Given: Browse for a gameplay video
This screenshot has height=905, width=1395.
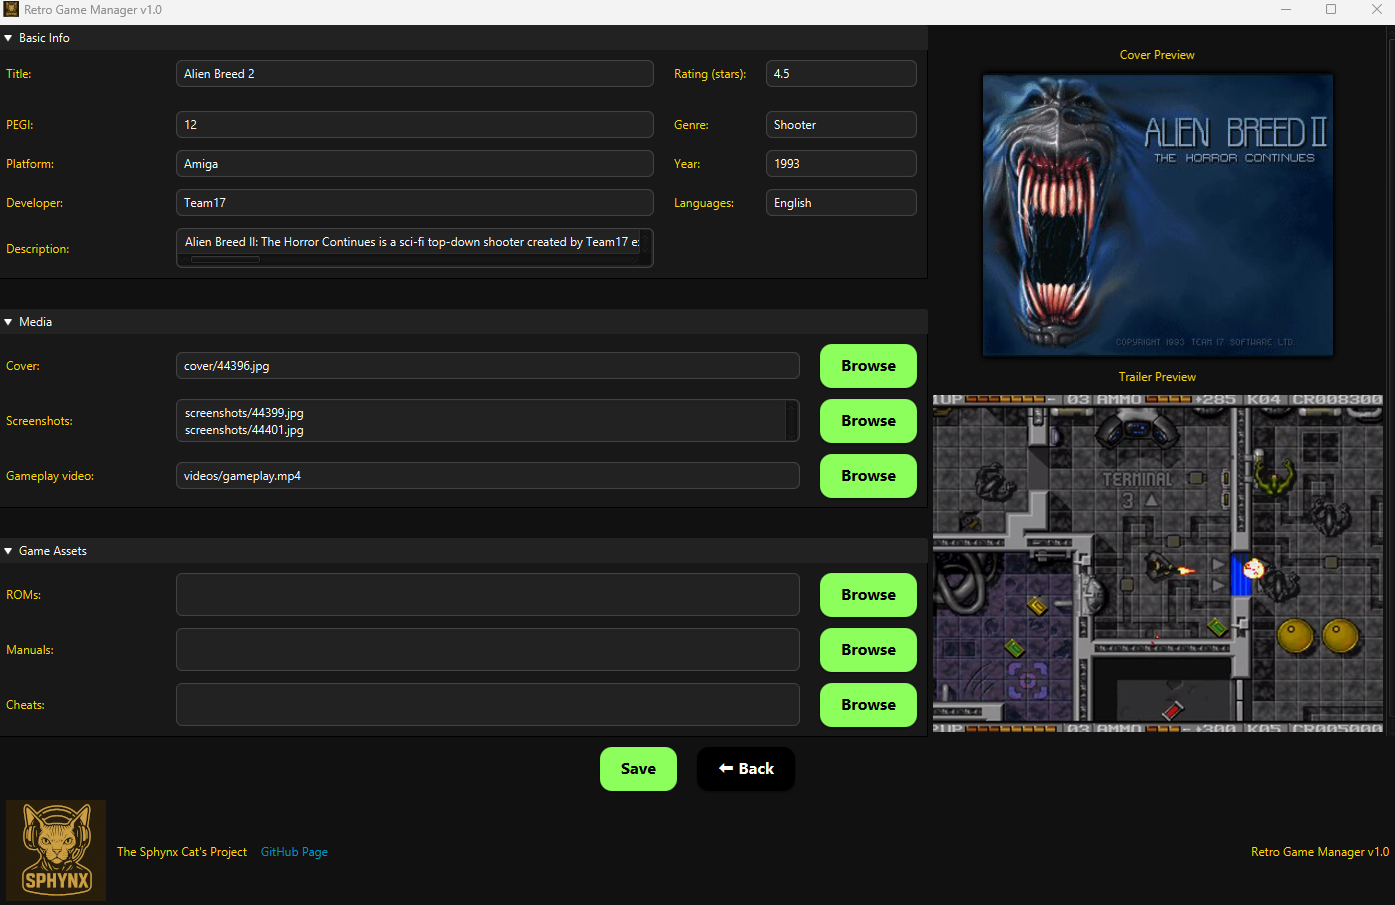Looking at the screenshot, I should click(x=867, y=476).
